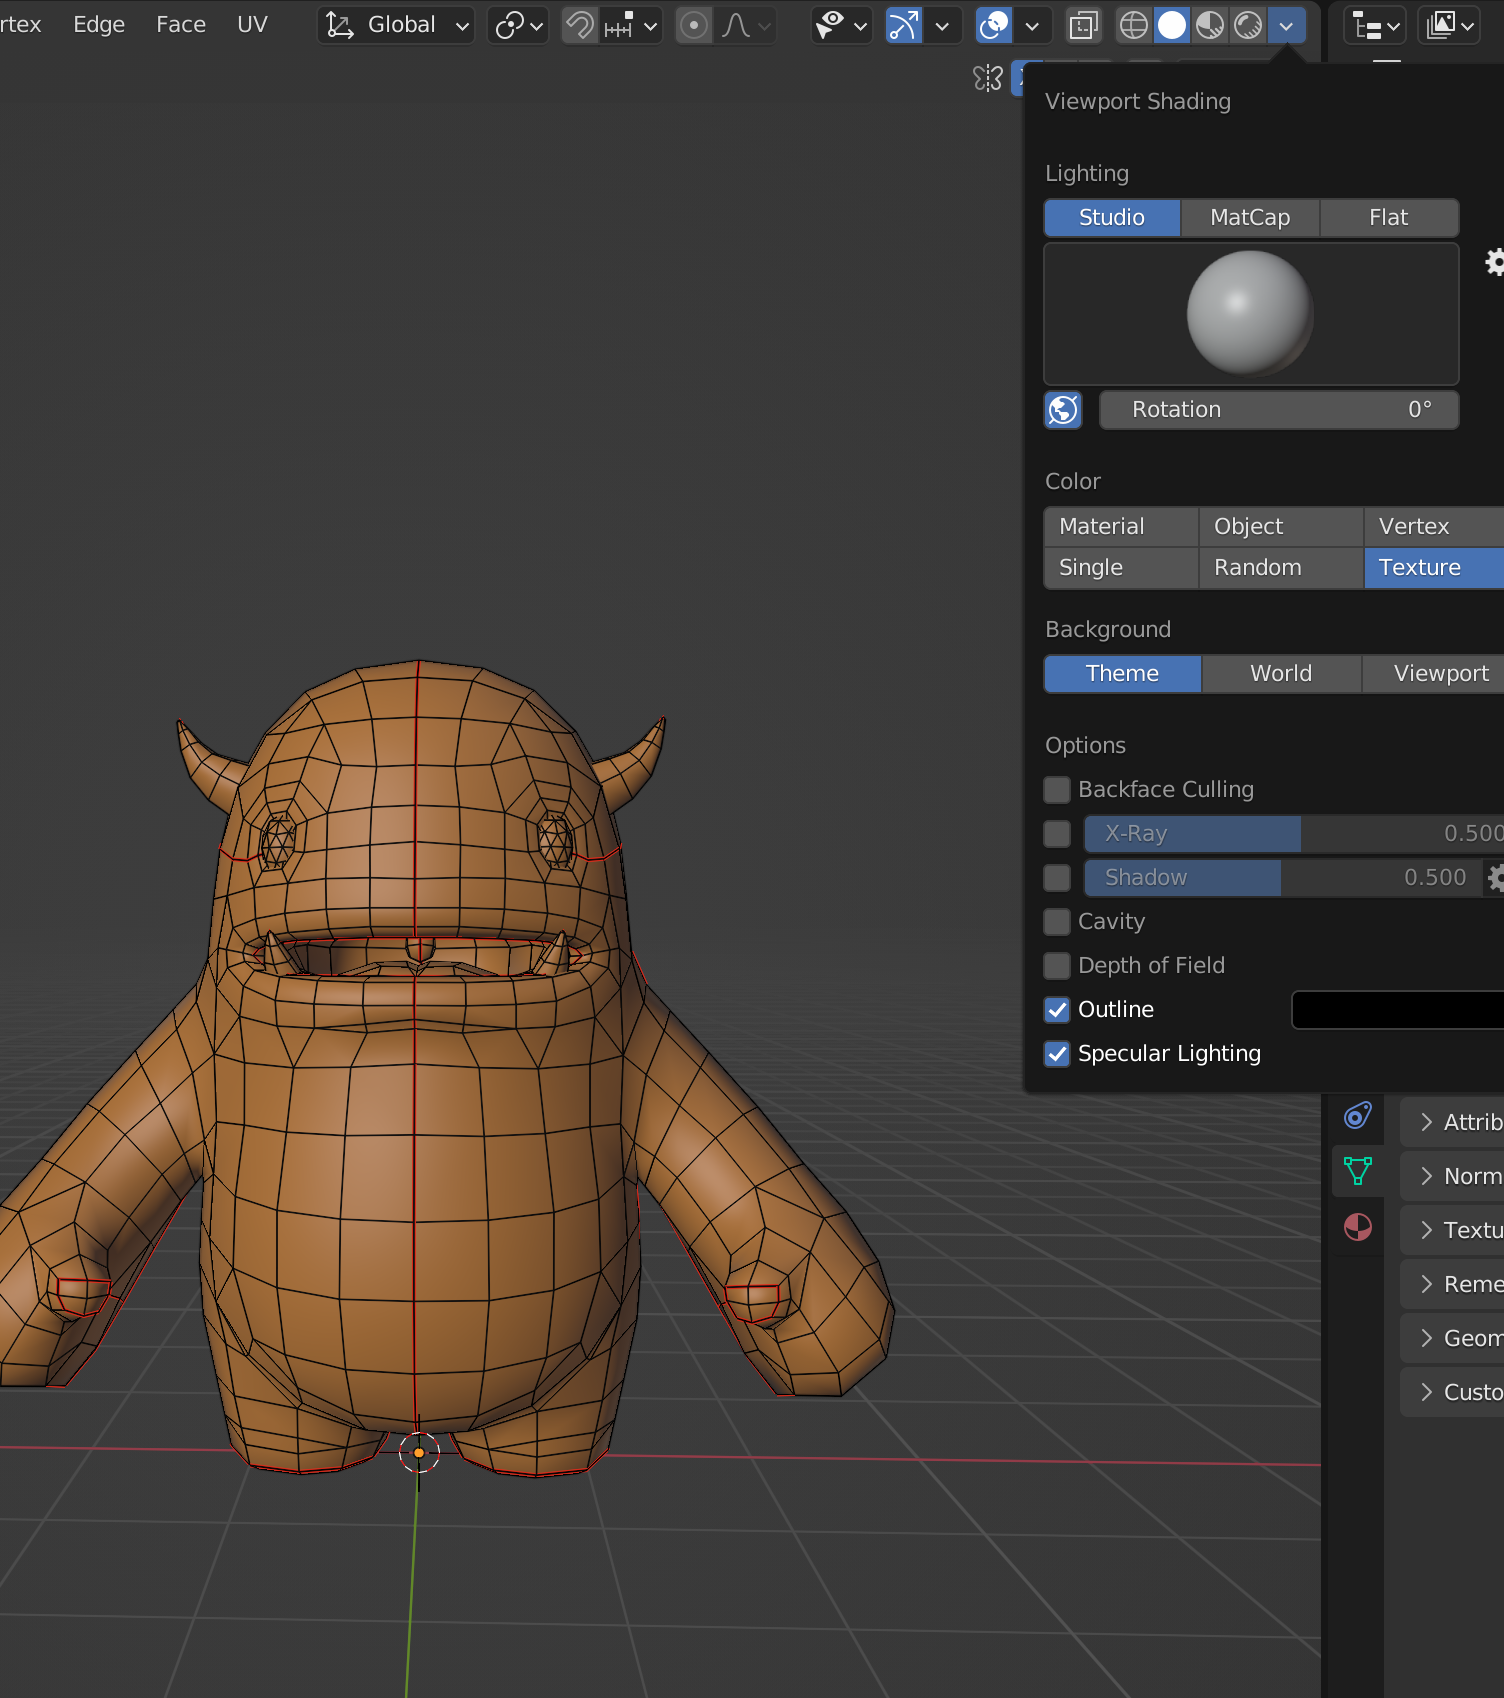Open the UV menu
The image size is (1504, 1698).
click(x=253, y=24)
